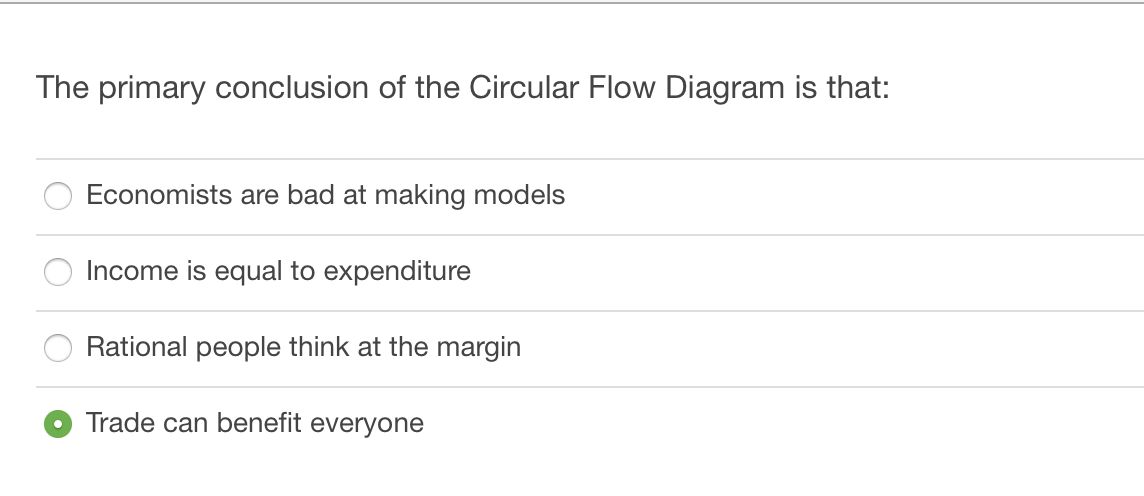Click the word 'primary' in the question

(x=152, y=89)
